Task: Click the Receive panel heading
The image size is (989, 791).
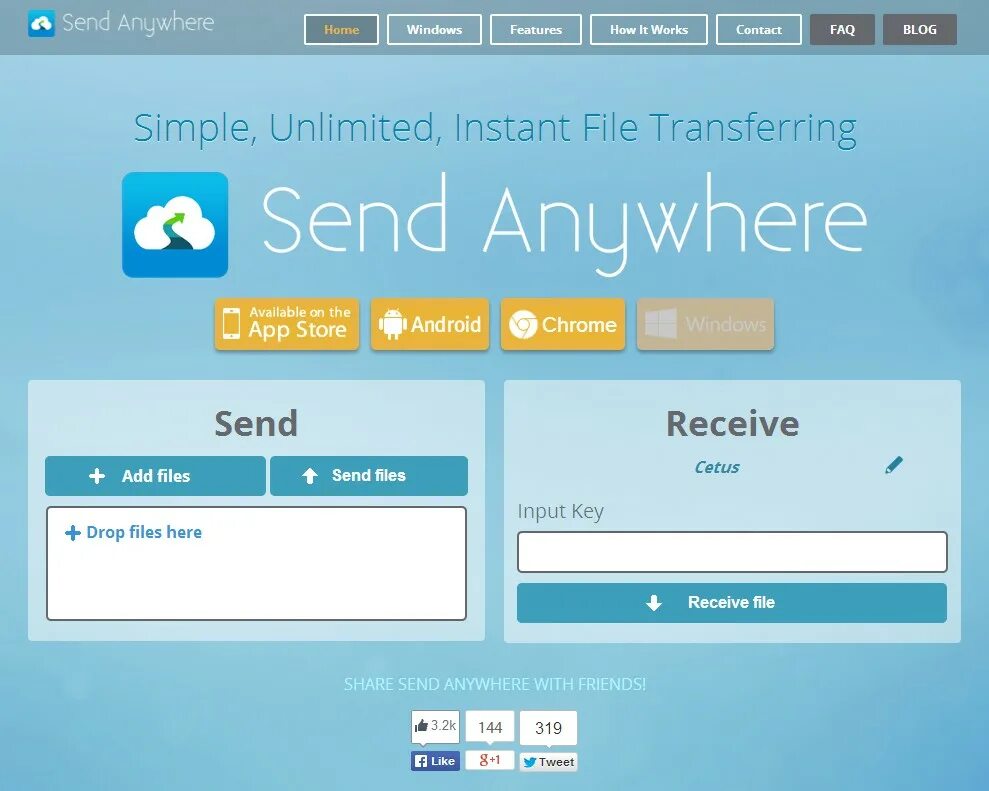Action: (732, 423)
